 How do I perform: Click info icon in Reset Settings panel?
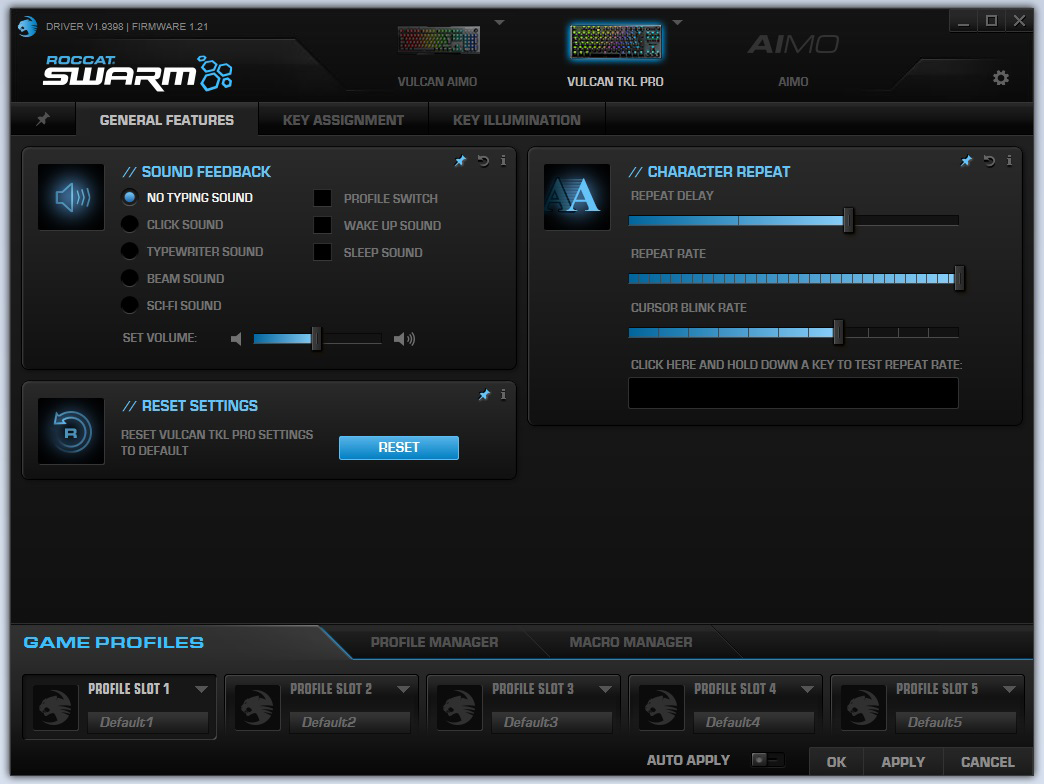coord(503,395)
